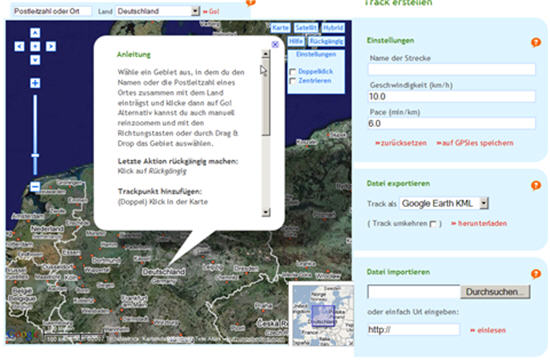Image resolution: width=550 pixels, height=360 pixels.
Task: Close the Anleitung info balloon
Action: point(275,44)
